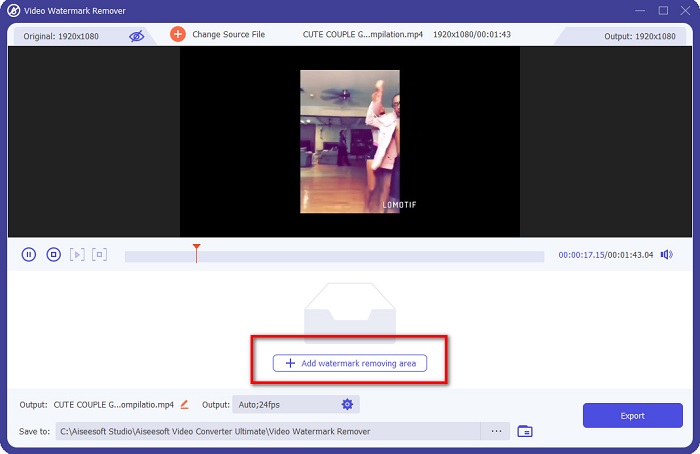This screenshot has width=700, height=454.
Task: Pause the video playback
Action: click(x=29, y=255)
